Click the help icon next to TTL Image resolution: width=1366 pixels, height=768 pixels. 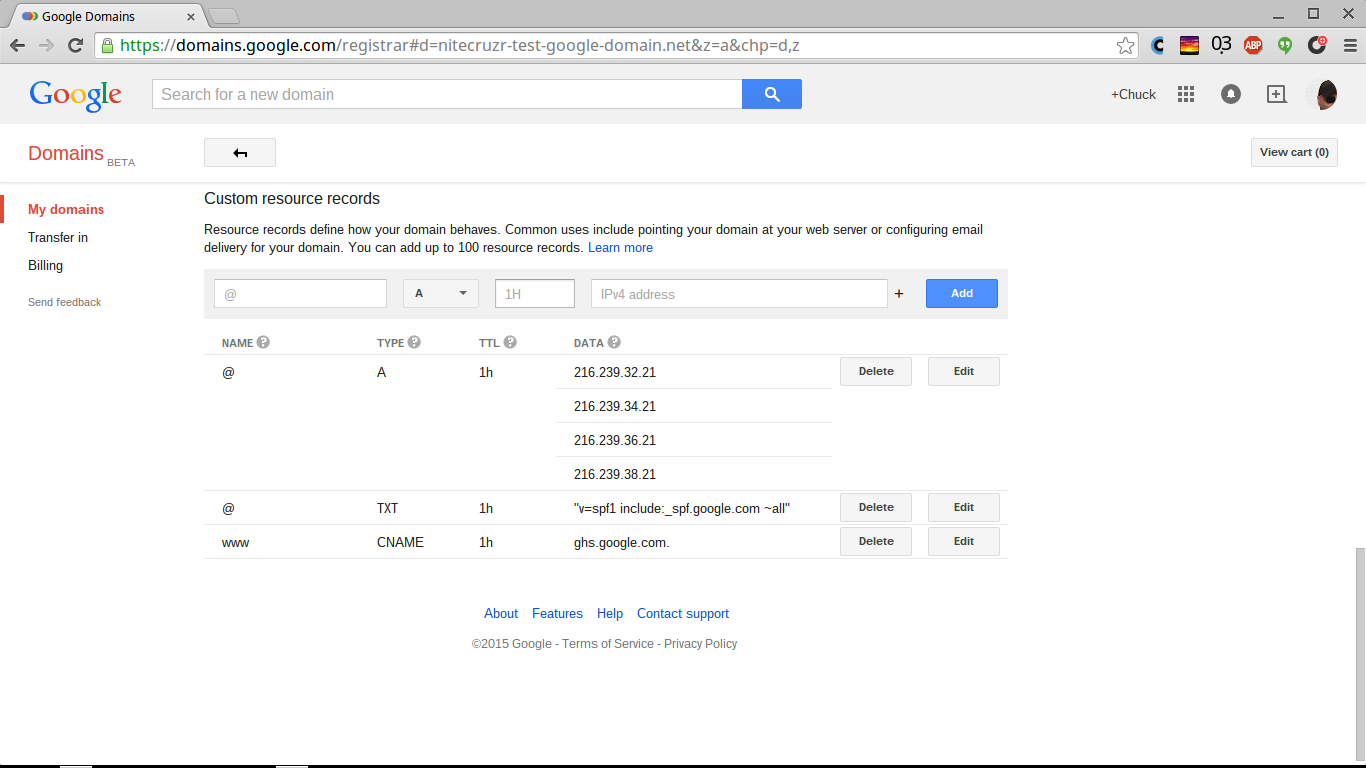pyautogui.click(x=510, y=342)
